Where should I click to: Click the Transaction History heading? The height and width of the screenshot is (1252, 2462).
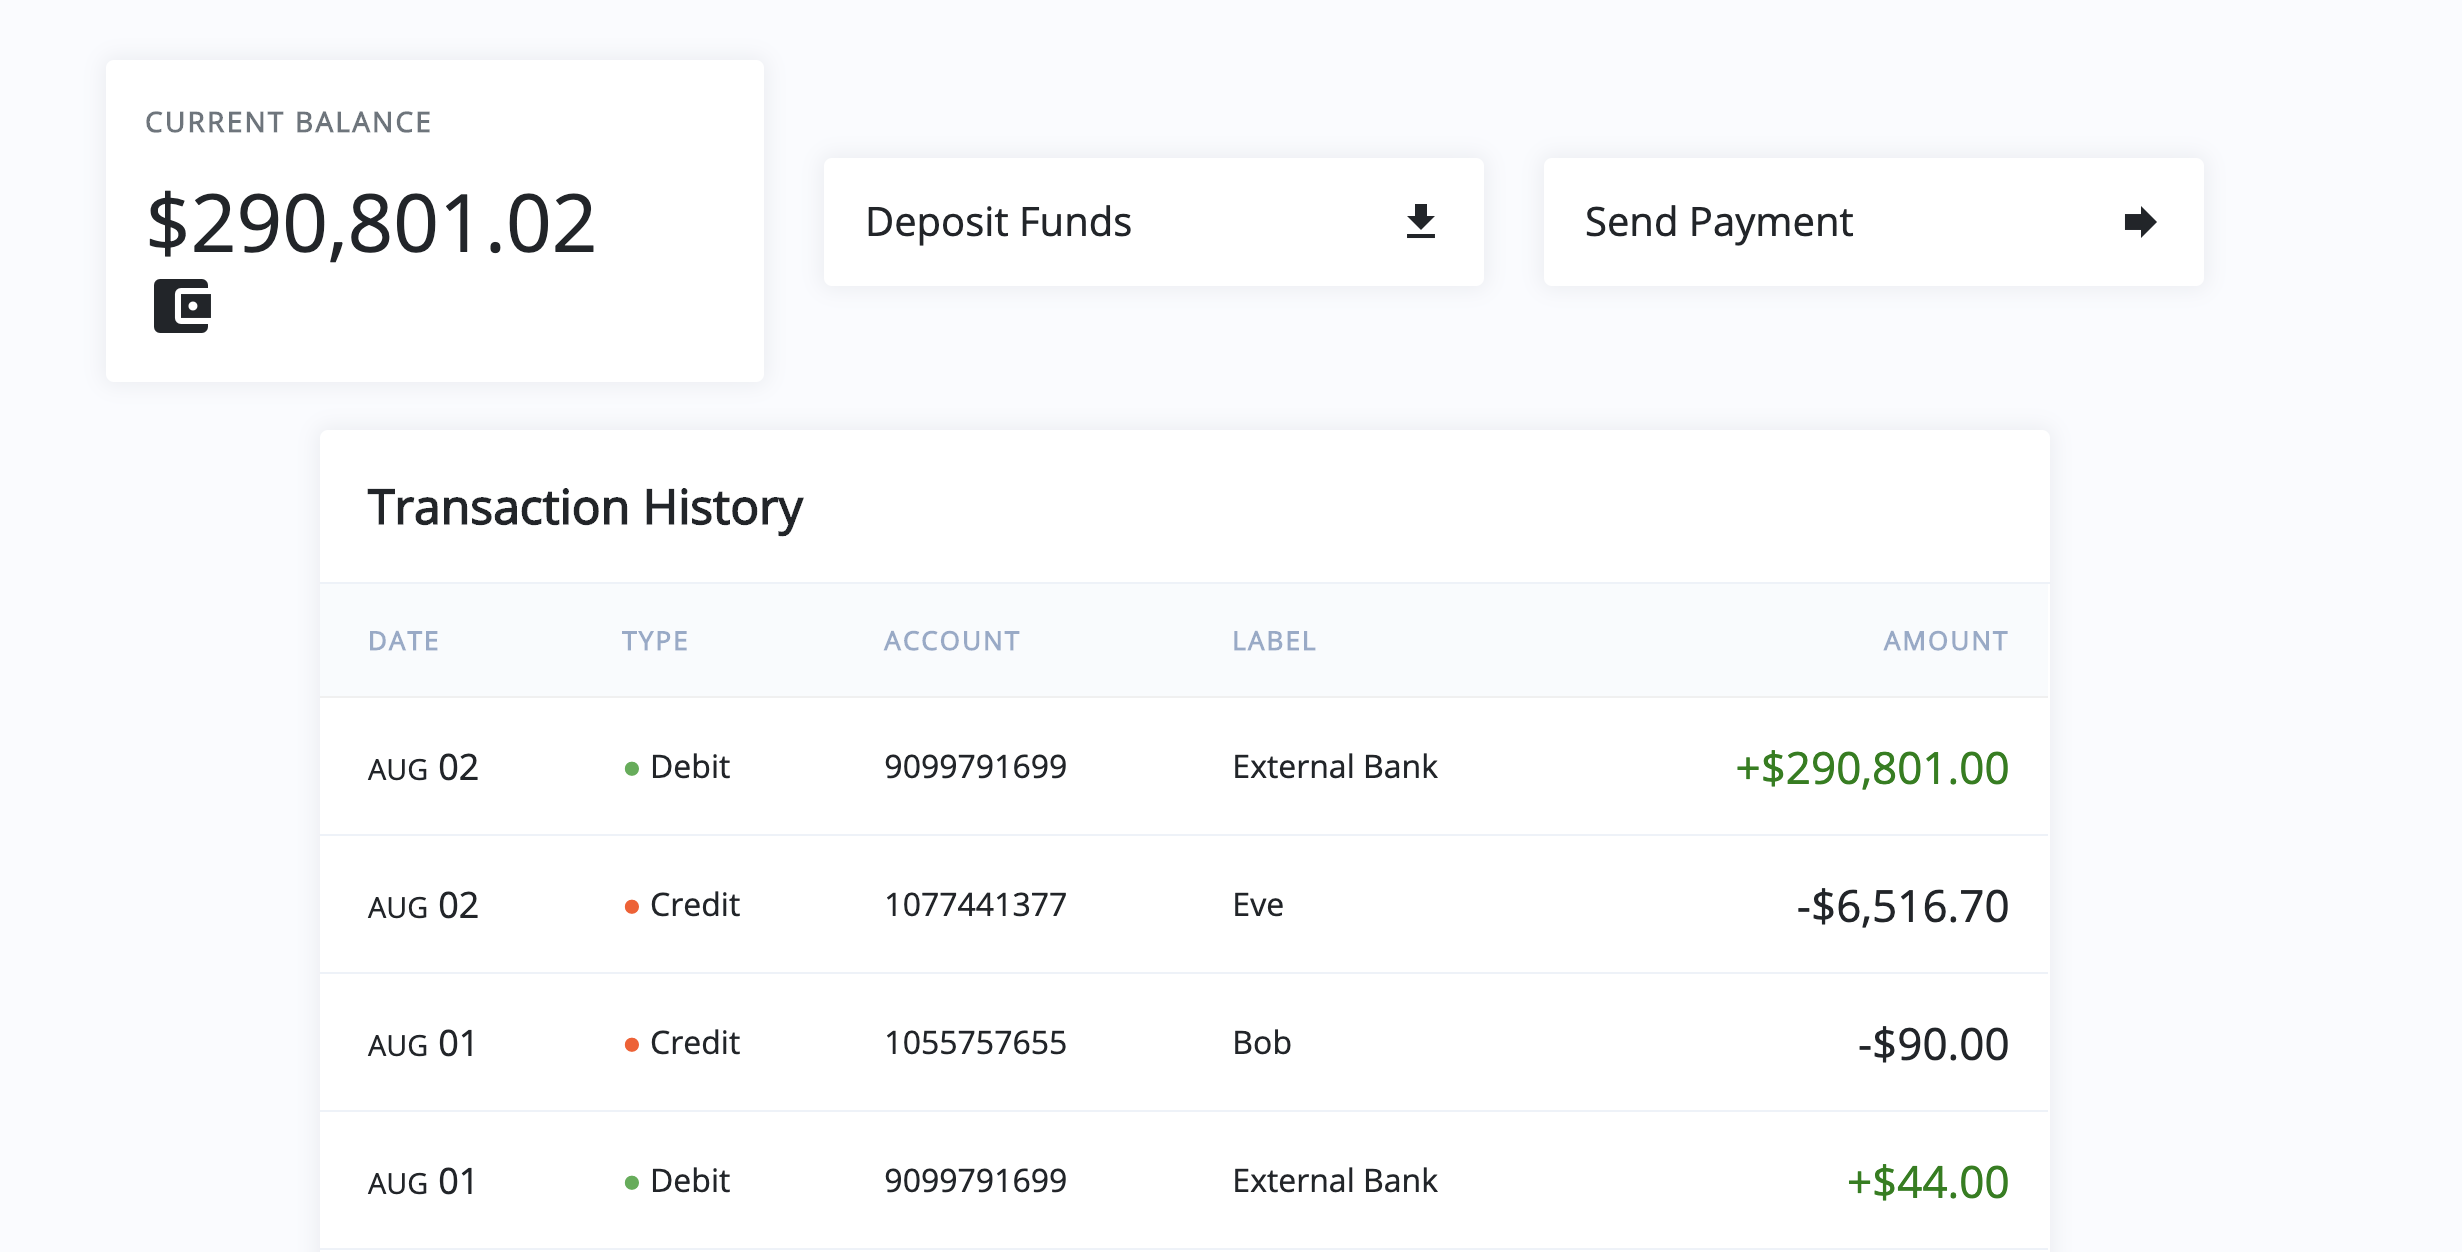(585, 507)
